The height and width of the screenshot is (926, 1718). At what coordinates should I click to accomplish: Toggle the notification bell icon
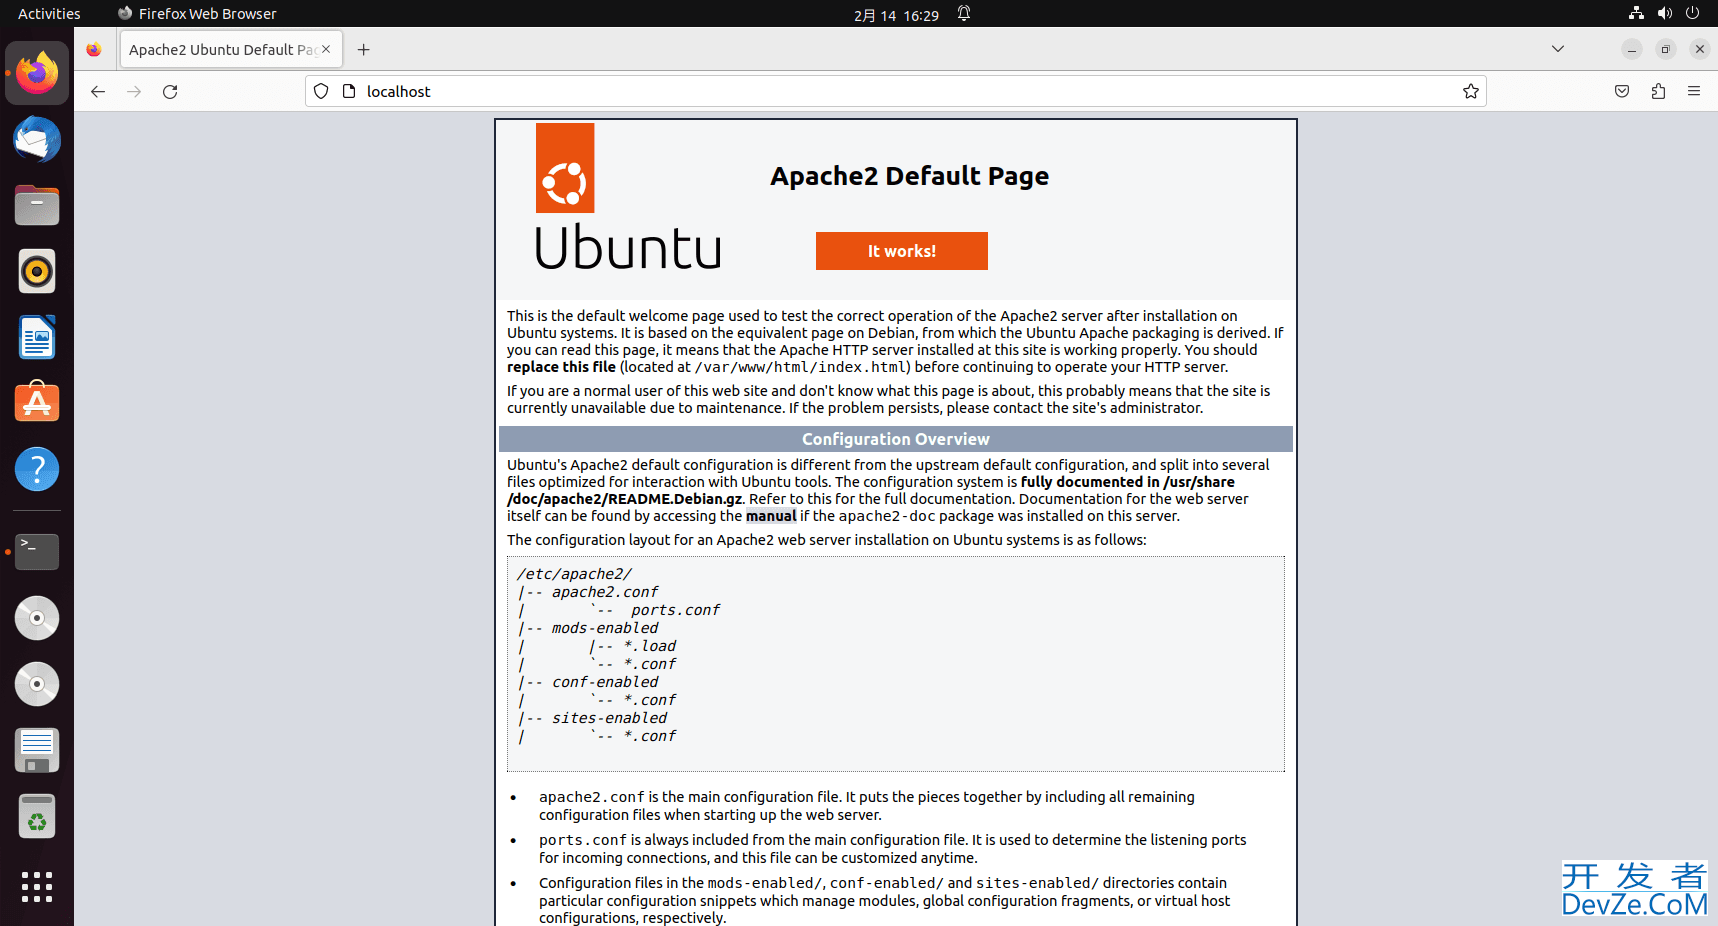tap(964, 13)
